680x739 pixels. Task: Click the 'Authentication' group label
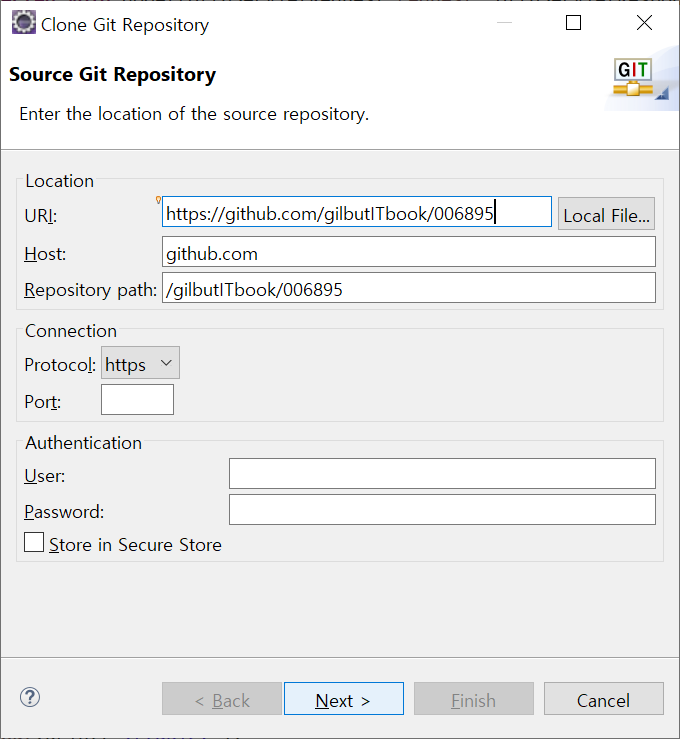pyautogui.click(x=83, y=443)
